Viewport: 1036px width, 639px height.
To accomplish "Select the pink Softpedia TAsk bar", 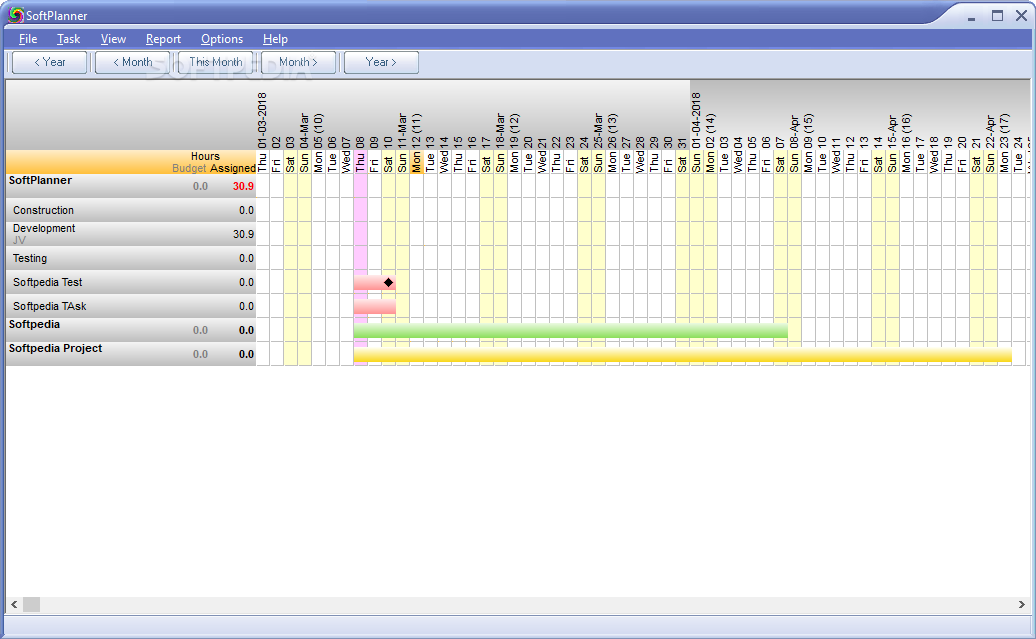I will coord(375,307).
